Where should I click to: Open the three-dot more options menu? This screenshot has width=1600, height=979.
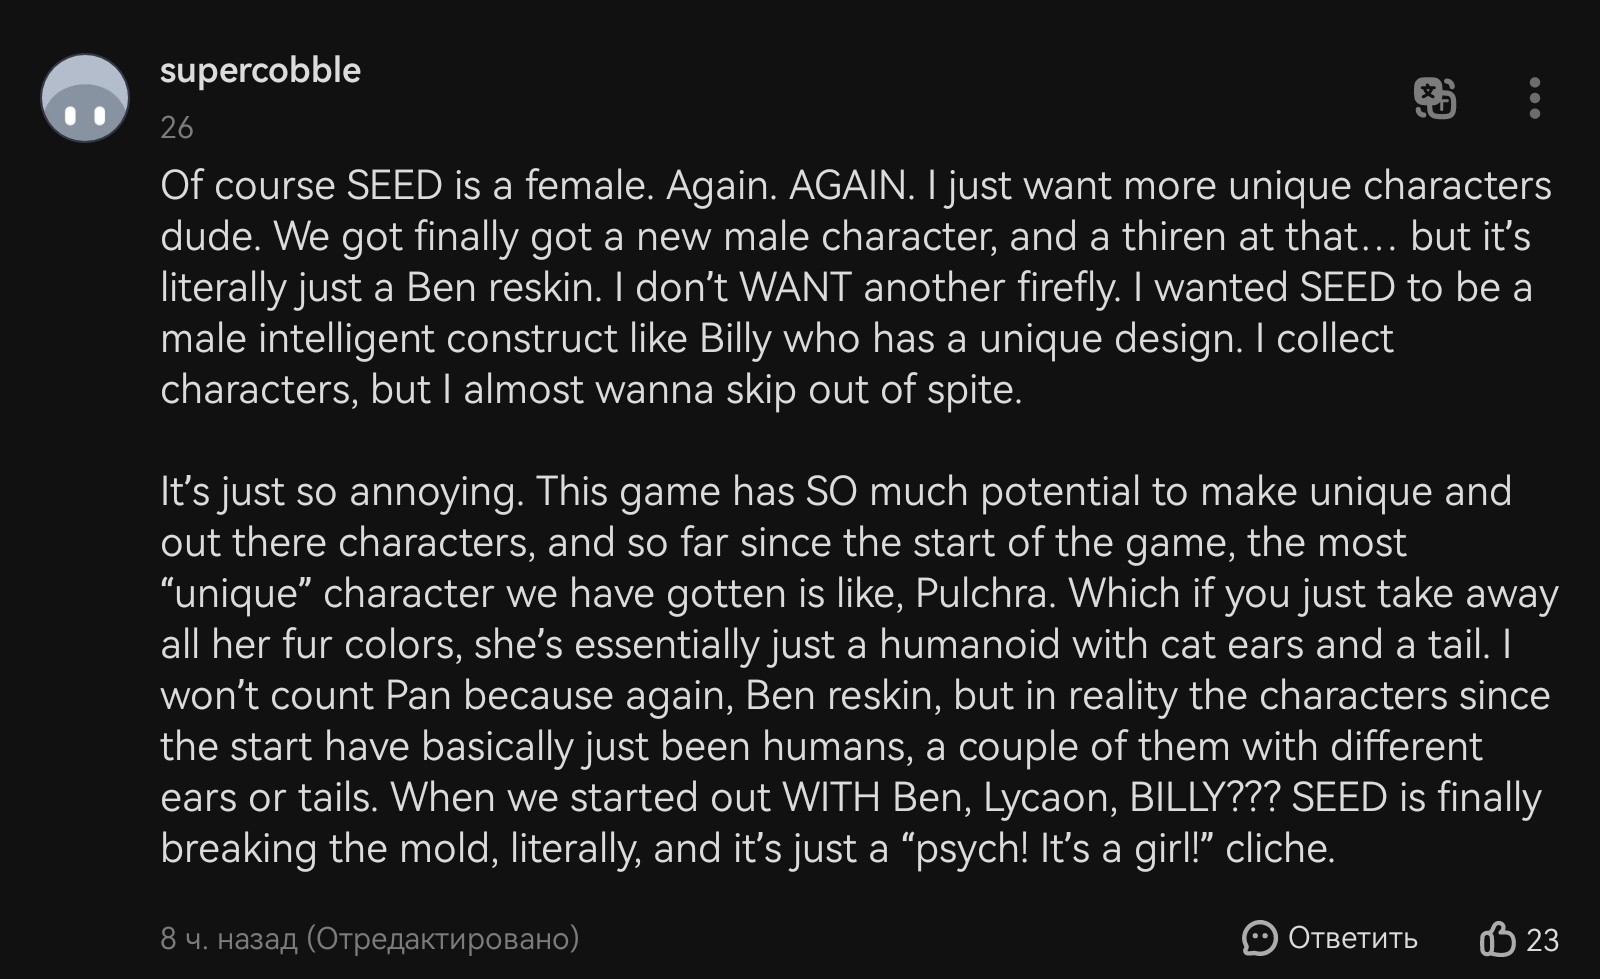(x=1534, y=98)
